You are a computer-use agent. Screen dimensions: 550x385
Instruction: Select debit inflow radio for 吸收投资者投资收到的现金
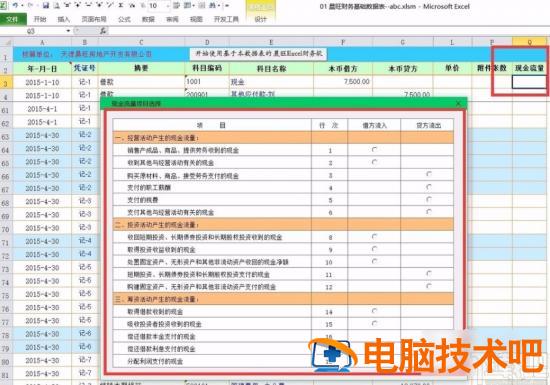(374, 323)
